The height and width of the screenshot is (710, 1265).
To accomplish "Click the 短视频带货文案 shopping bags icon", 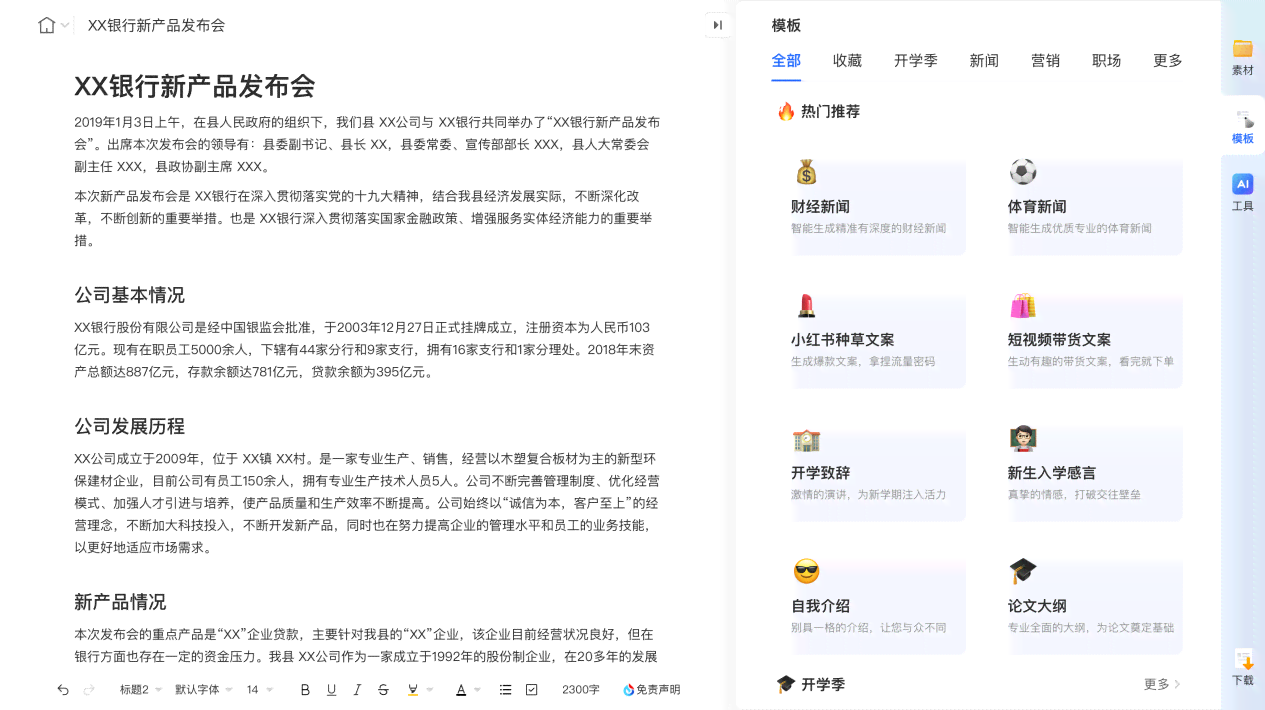I will click(x=1023, y=305).
